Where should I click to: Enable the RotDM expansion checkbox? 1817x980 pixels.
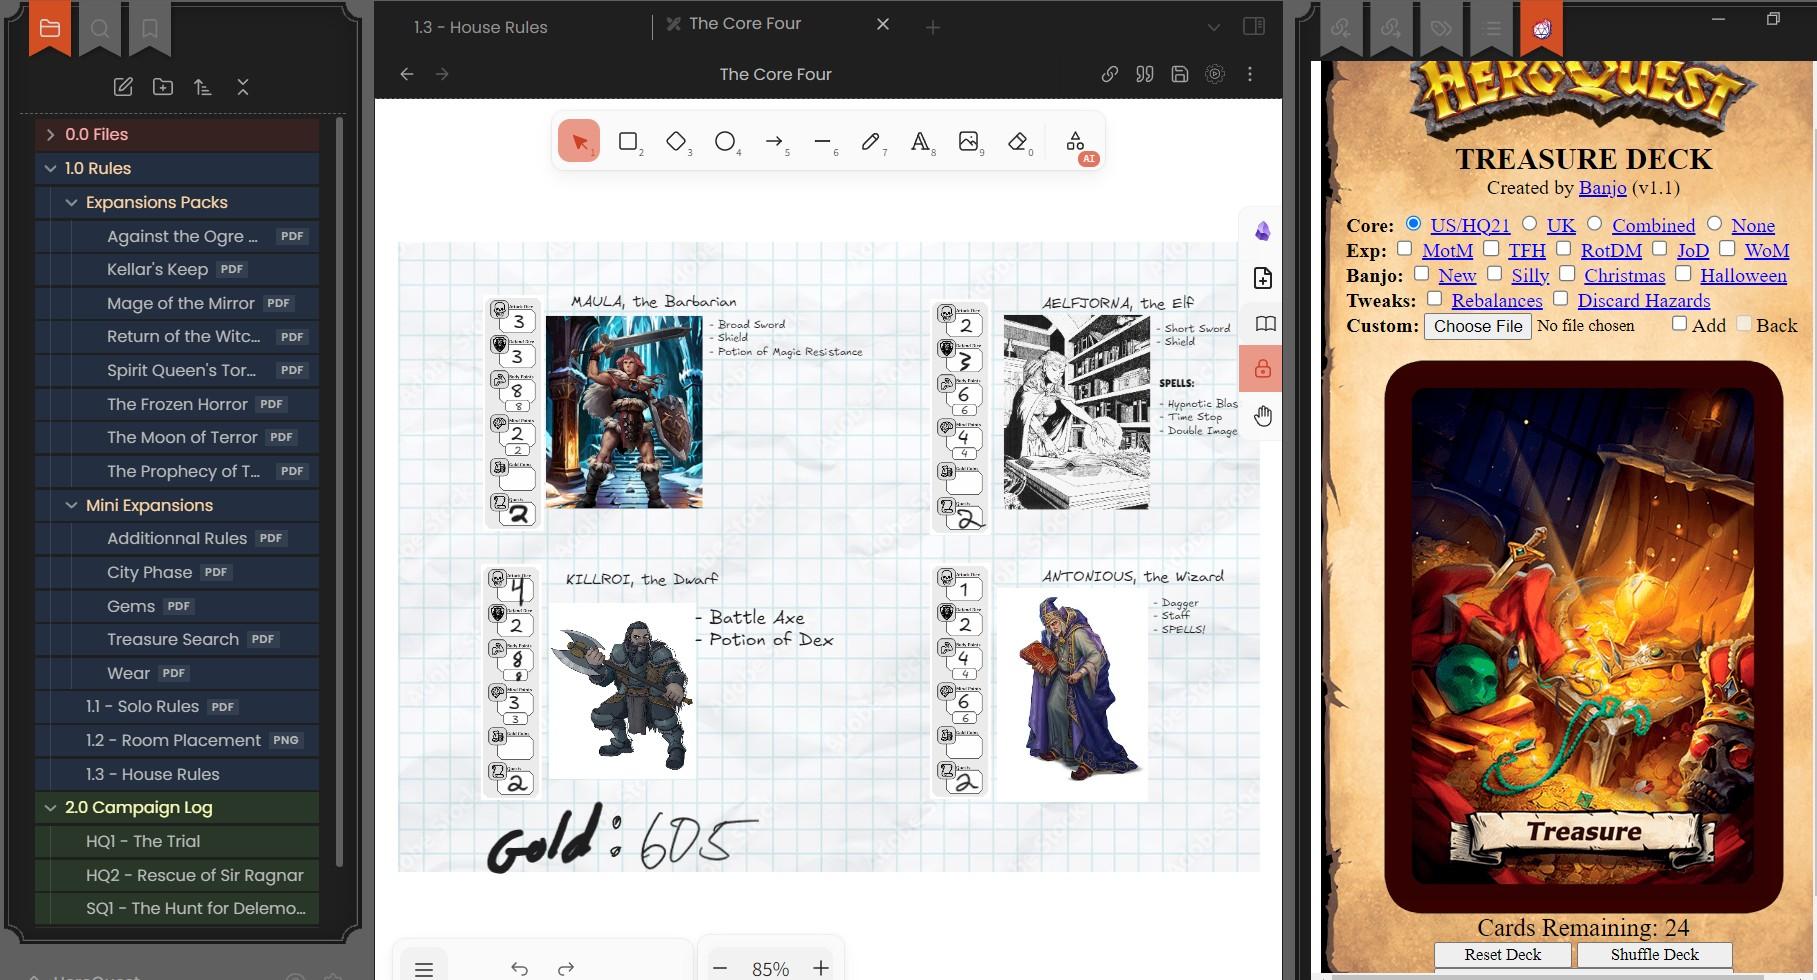click(1563, 249)
